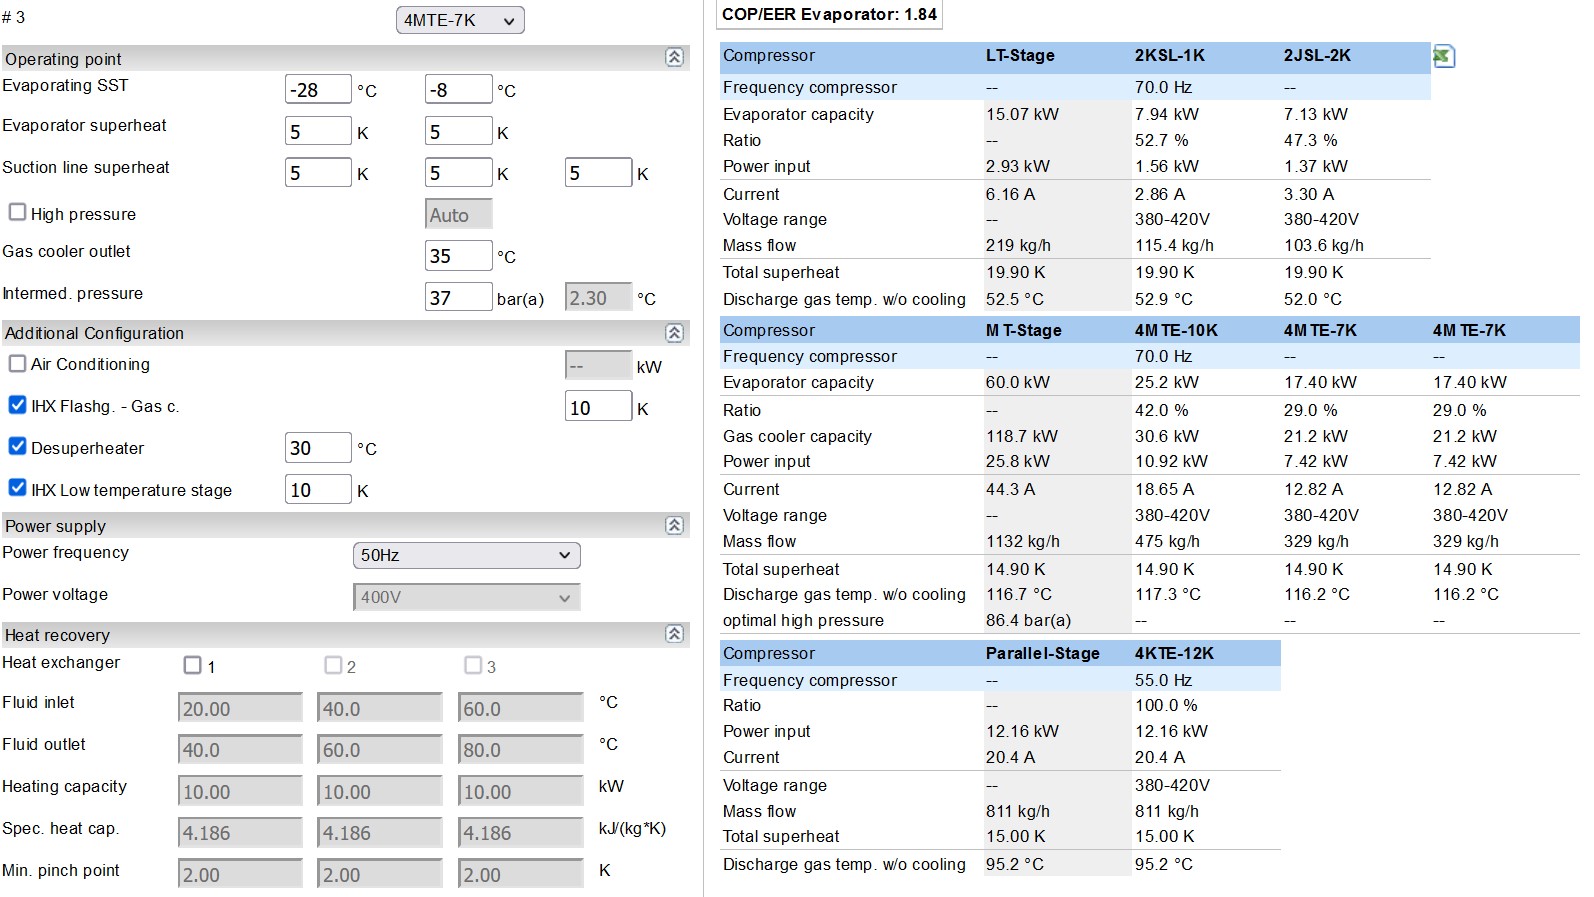Collapse the Heat recovery section
The height and width of the screenshot is (897, 1594).
tap(675, 634)
